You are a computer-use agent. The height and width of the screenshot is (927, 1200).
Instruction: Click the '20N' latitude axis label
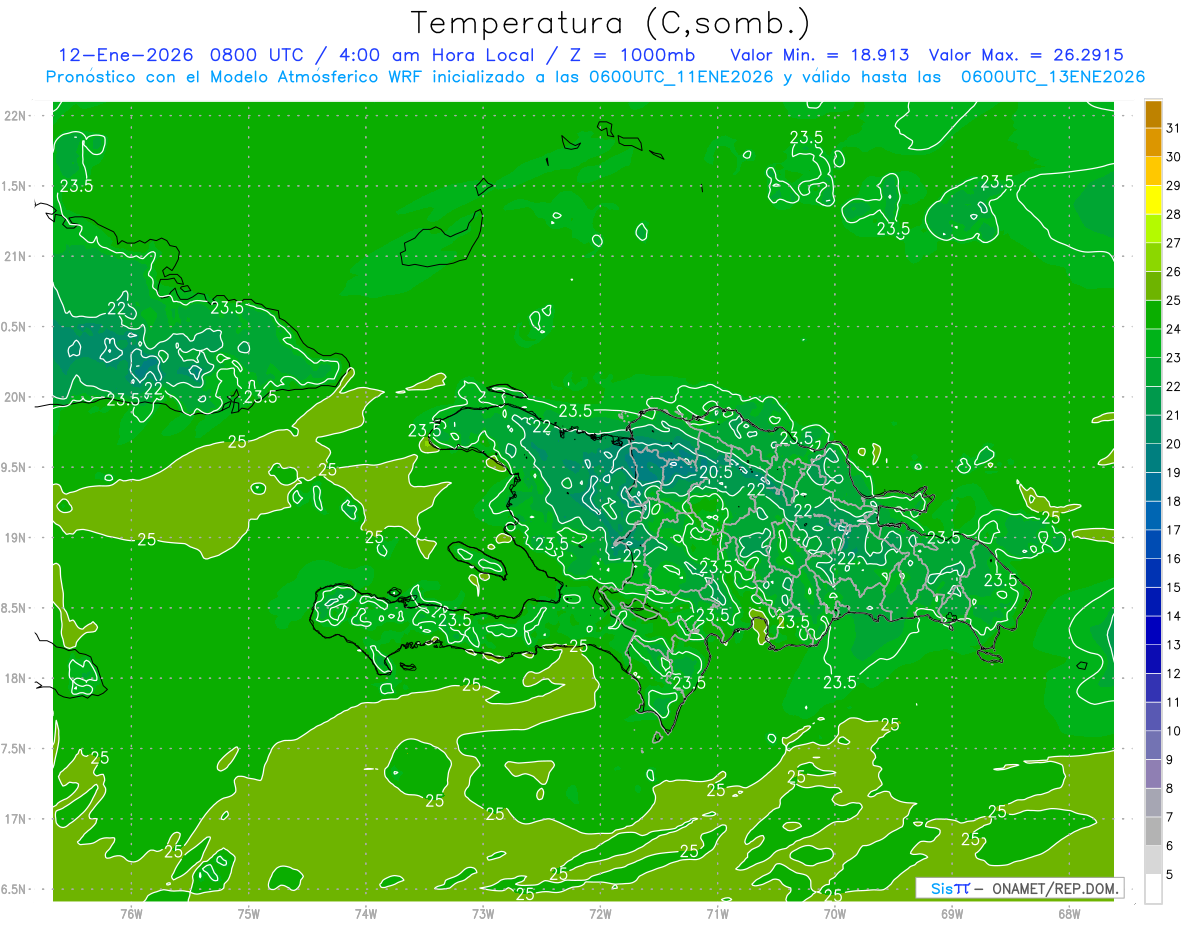coord(16,397)
